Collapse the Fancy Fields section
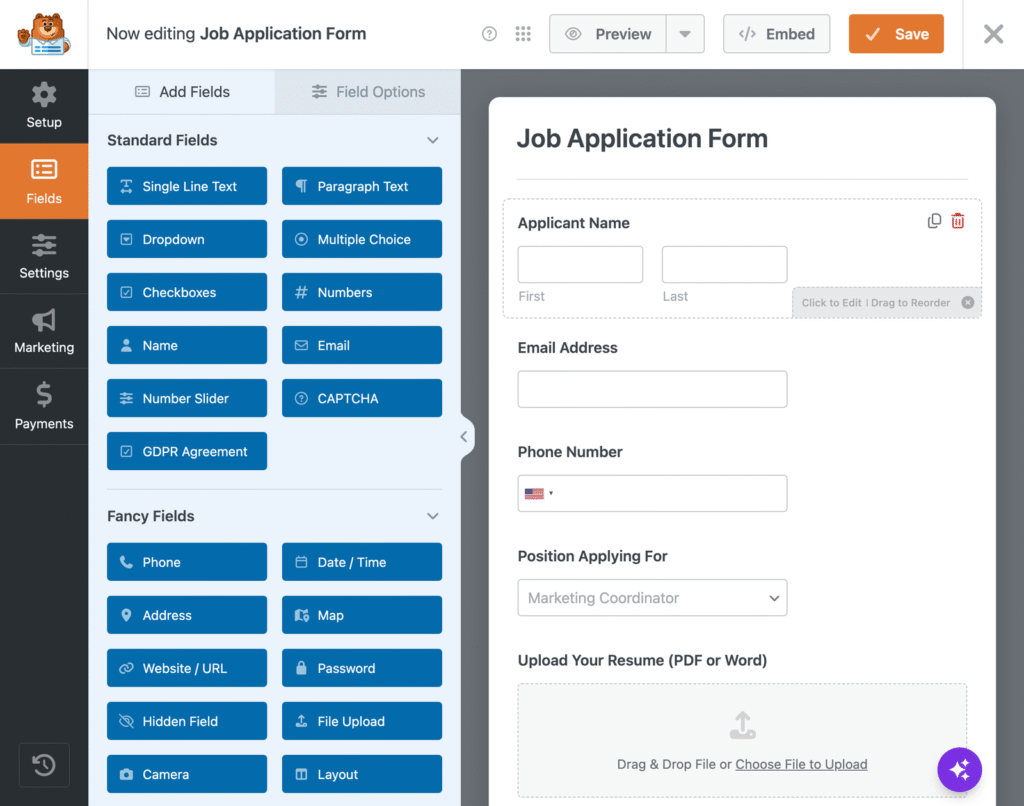 pyautogui.click(x=432, y=516)
